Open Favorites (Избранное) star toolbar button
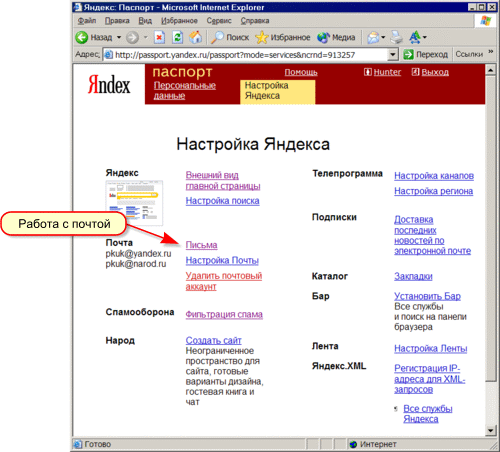The height and width of the screenshot is (452, 500). point(283,37)
